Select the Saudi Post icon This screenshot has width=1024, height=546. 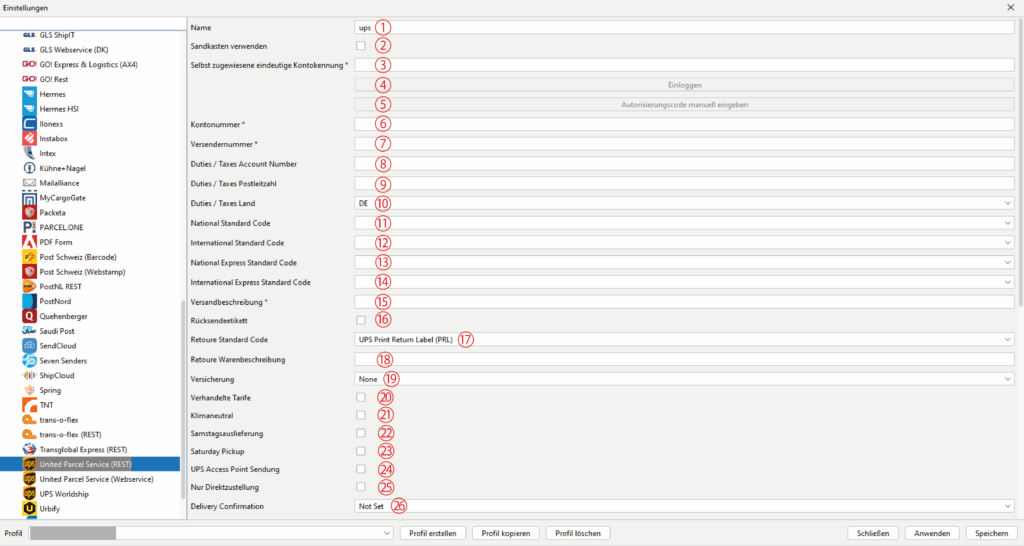[x=29, y=330]
